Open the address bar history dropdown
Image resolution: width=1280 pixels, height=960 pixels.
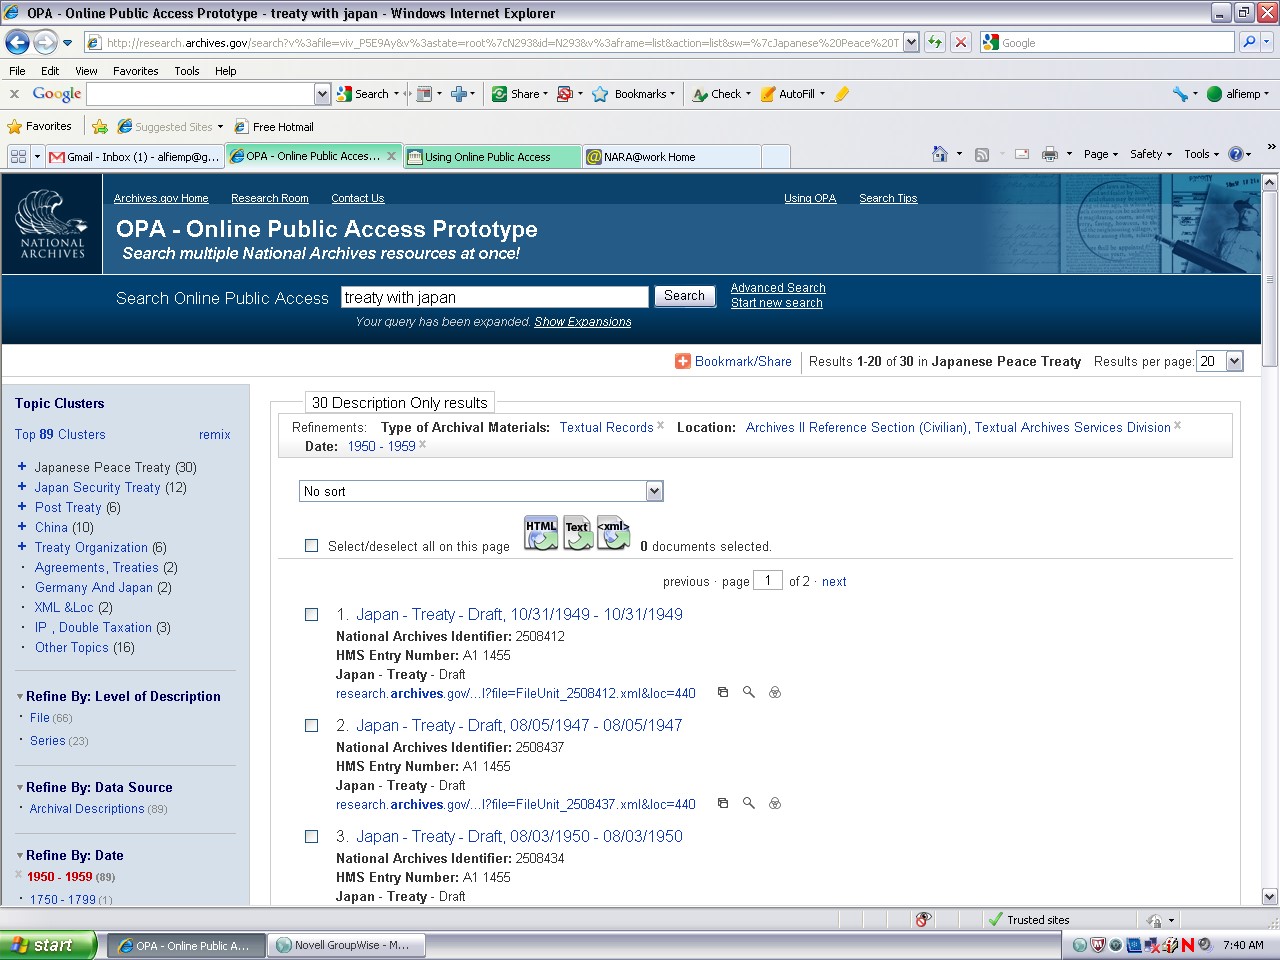(x=911, y=42)
